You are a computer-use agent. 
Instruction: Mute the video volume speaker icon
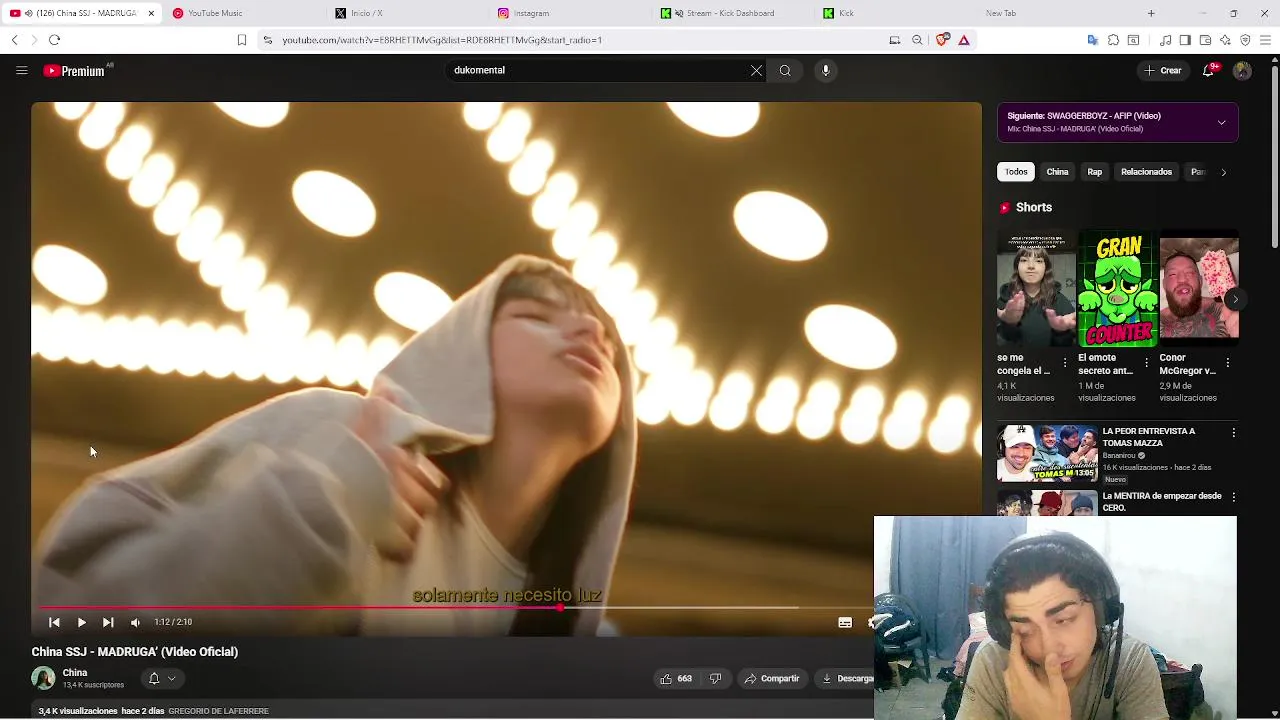[x=135, y=622]
